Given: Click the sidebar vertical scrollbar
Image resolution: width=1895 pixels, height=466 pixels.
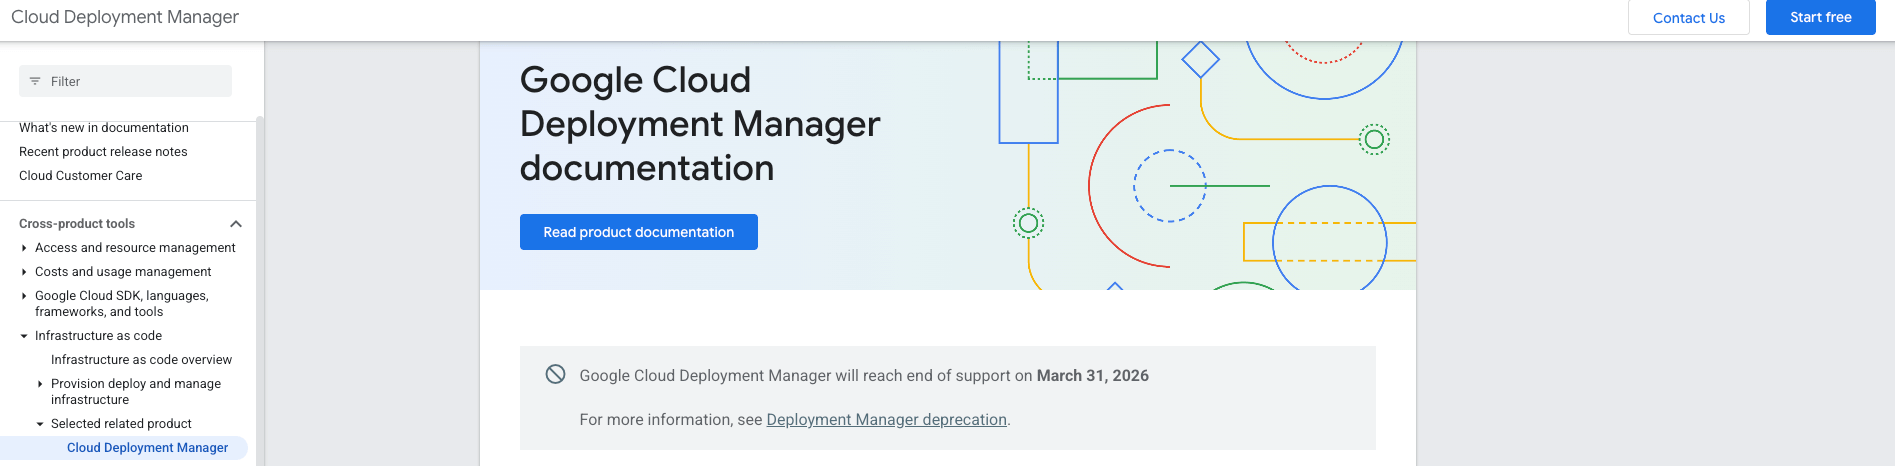Looking at the screenshot, I should 260,290.
